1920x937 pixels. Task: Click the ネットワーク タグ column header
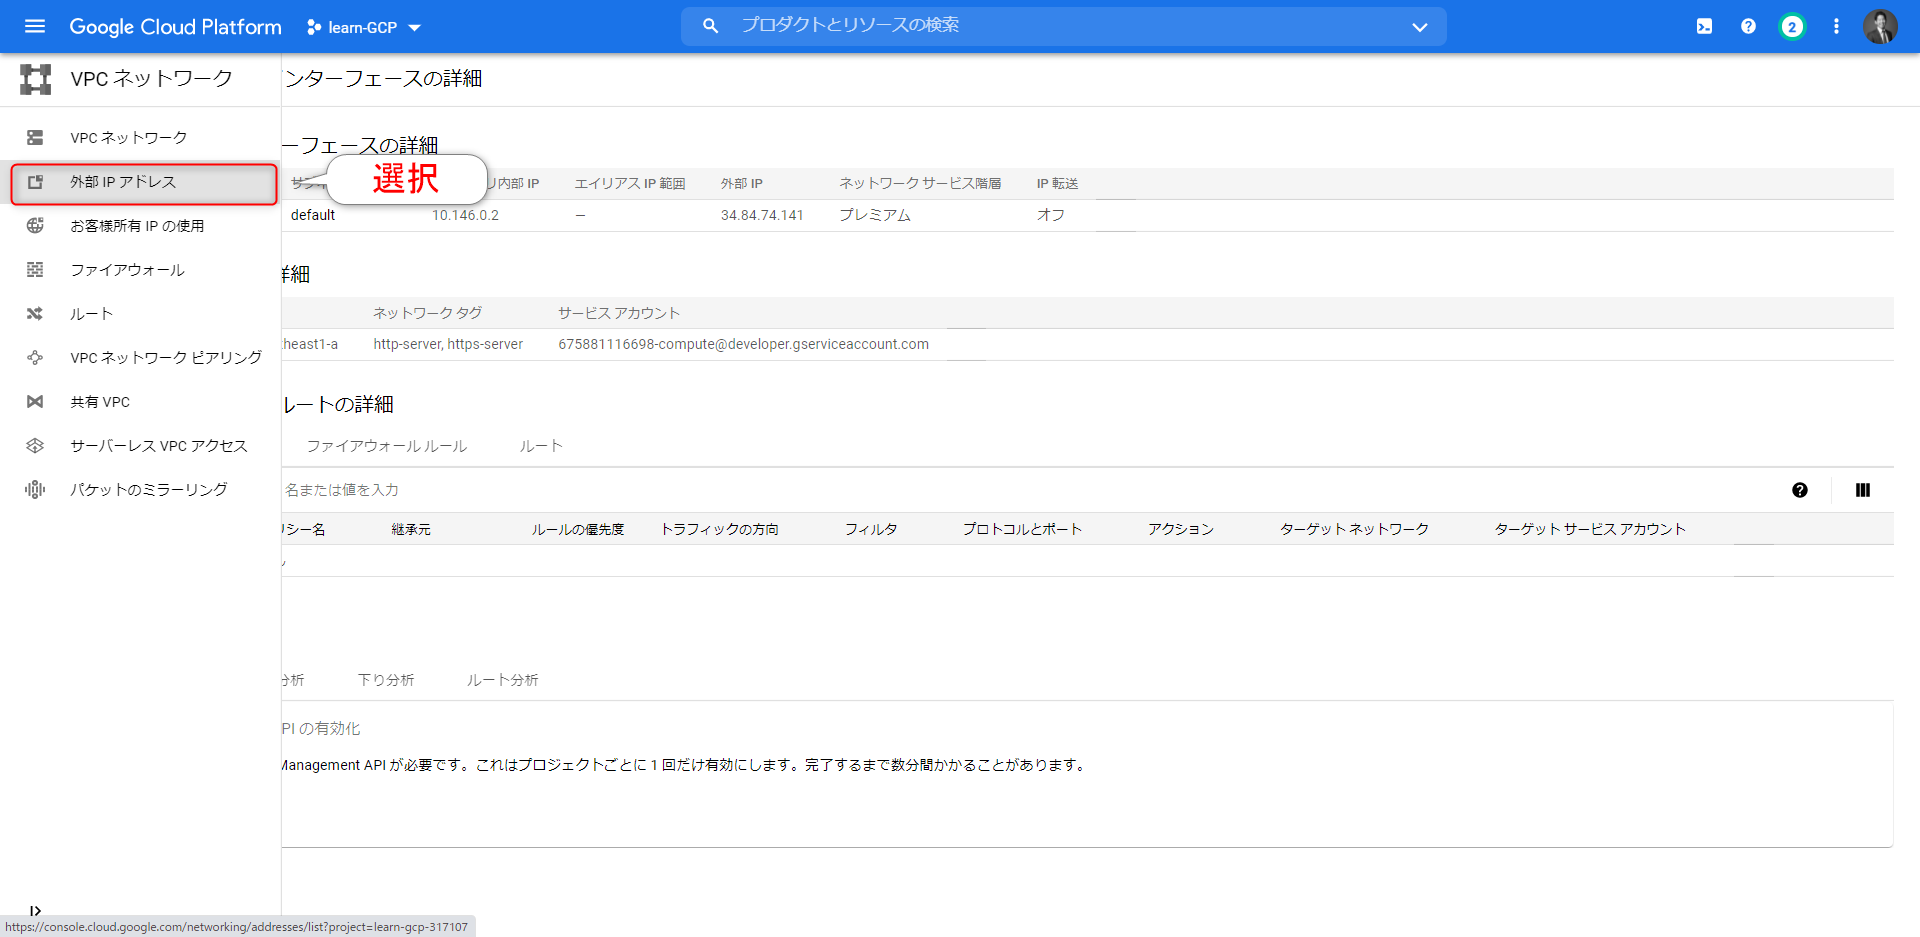[x=428, y=313]
